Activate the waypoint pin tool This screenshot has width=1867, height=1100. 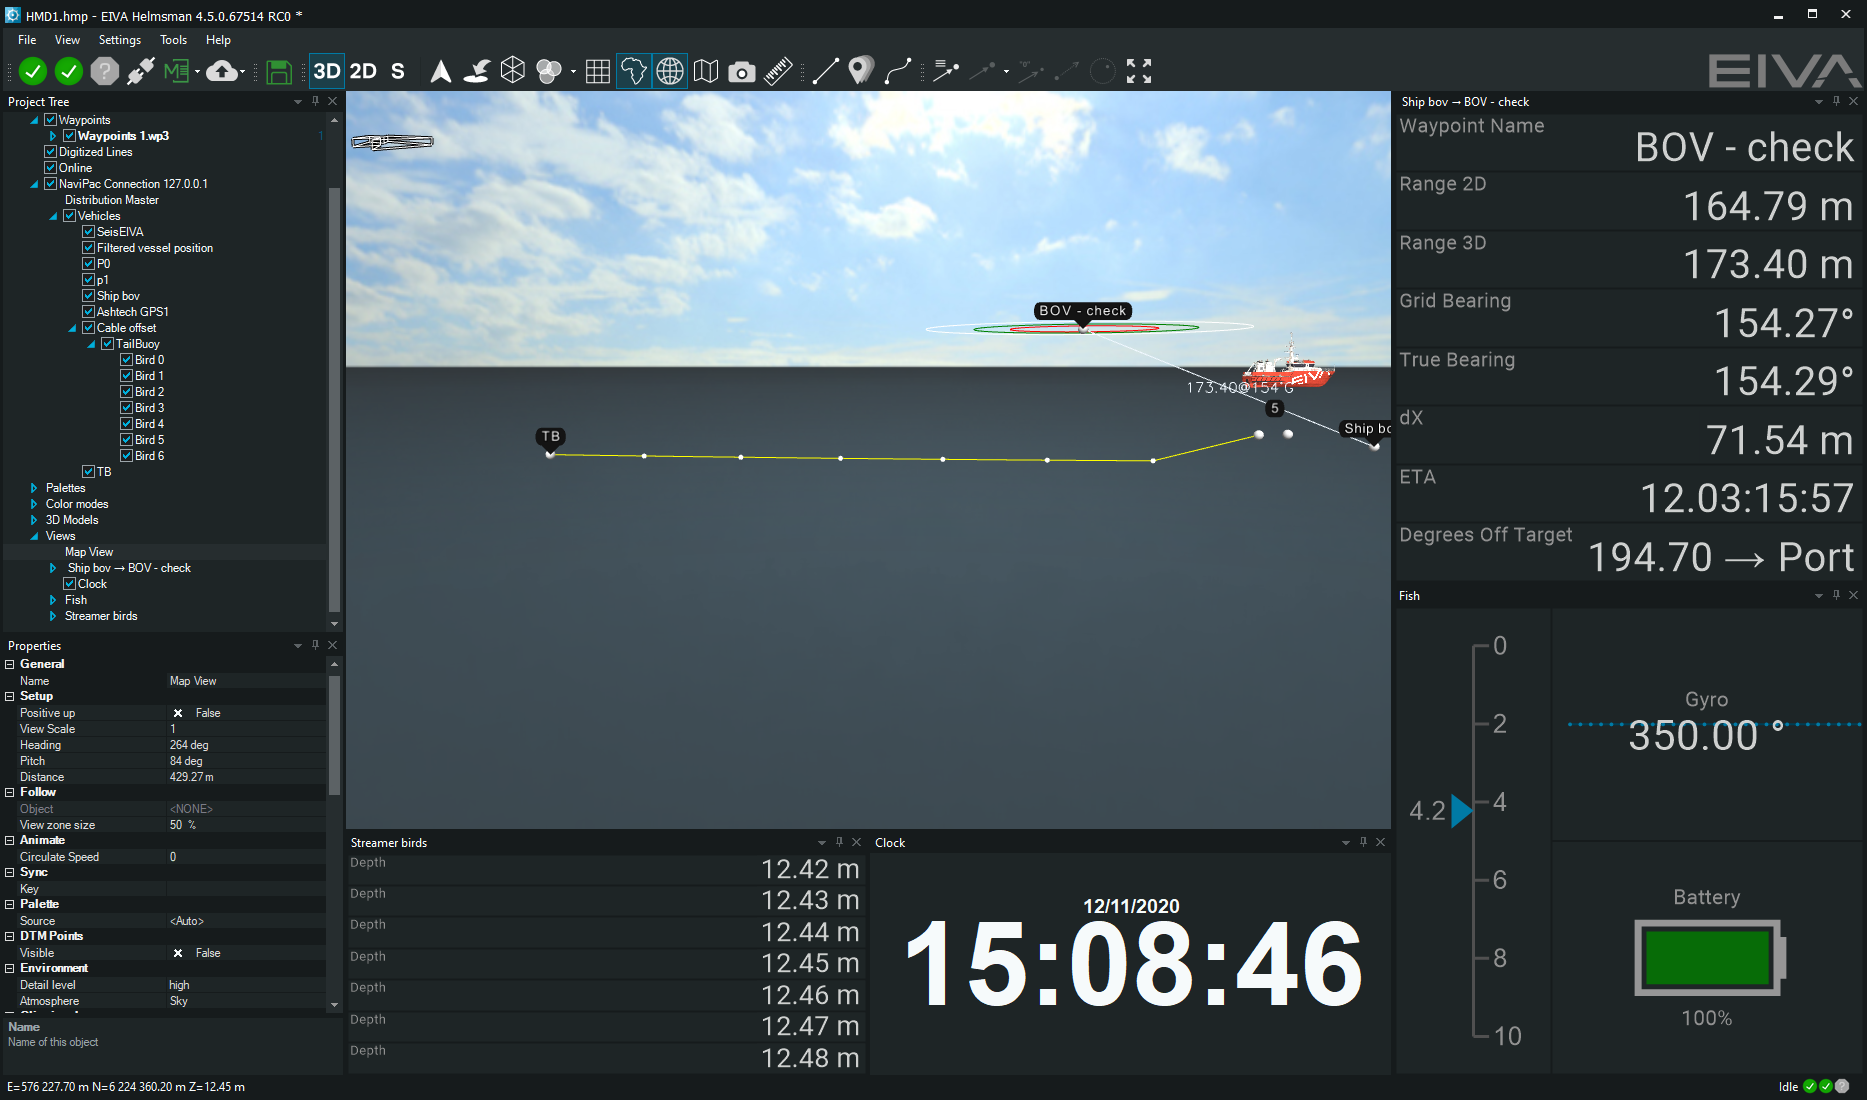point(859,71)
